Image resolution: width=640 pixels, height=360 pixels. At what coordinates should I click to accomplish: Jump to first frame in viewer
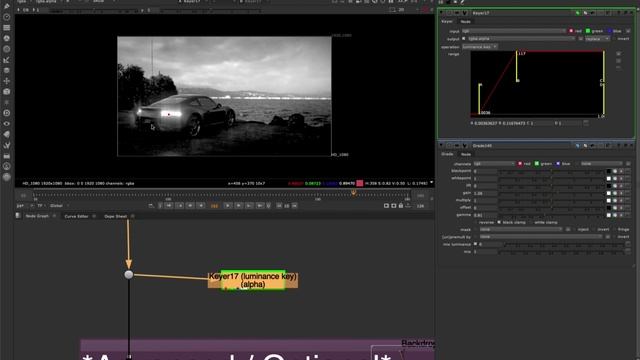169,206
